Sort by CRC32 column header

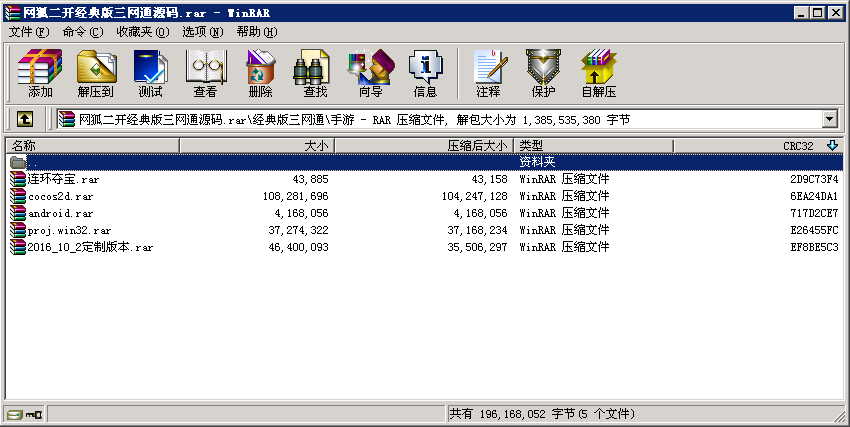[758, 146]
